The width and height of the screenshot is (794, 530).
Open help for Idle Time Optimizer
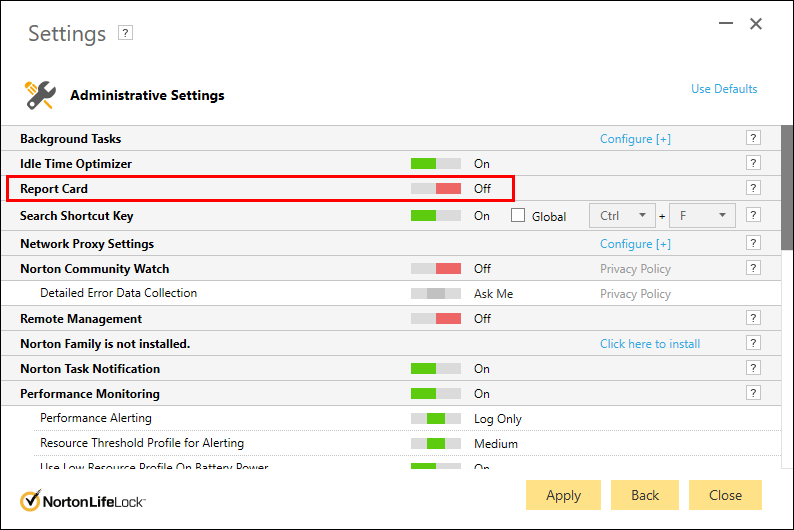pos(753,163)
